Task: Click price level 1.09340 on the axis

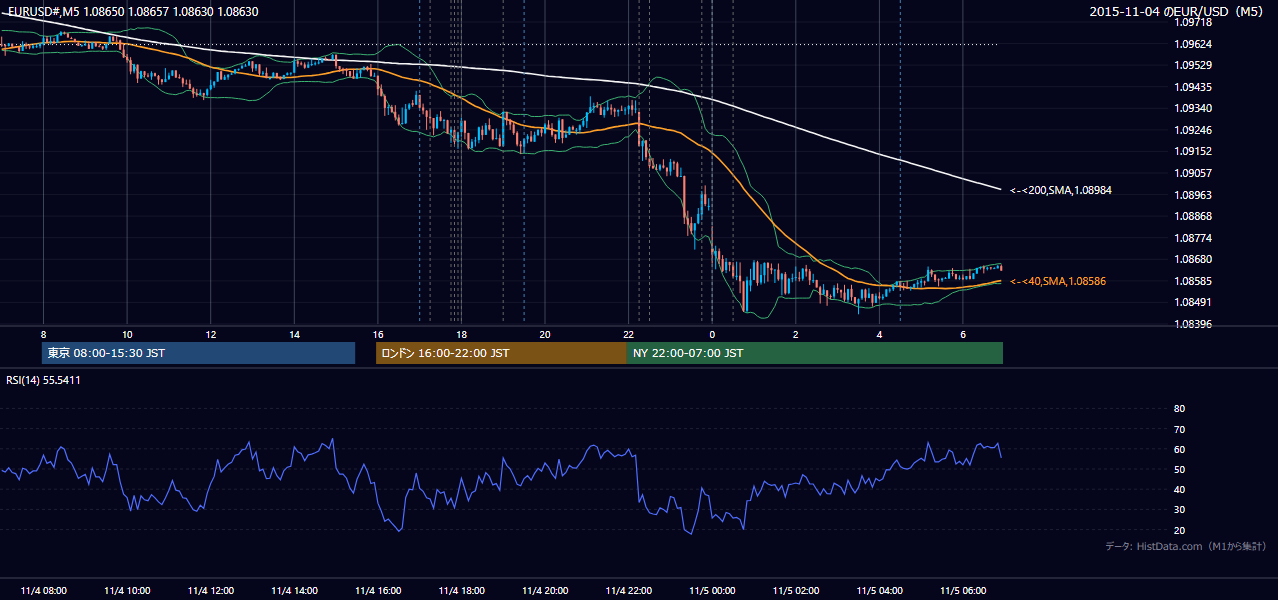Action: point(1192,108)
